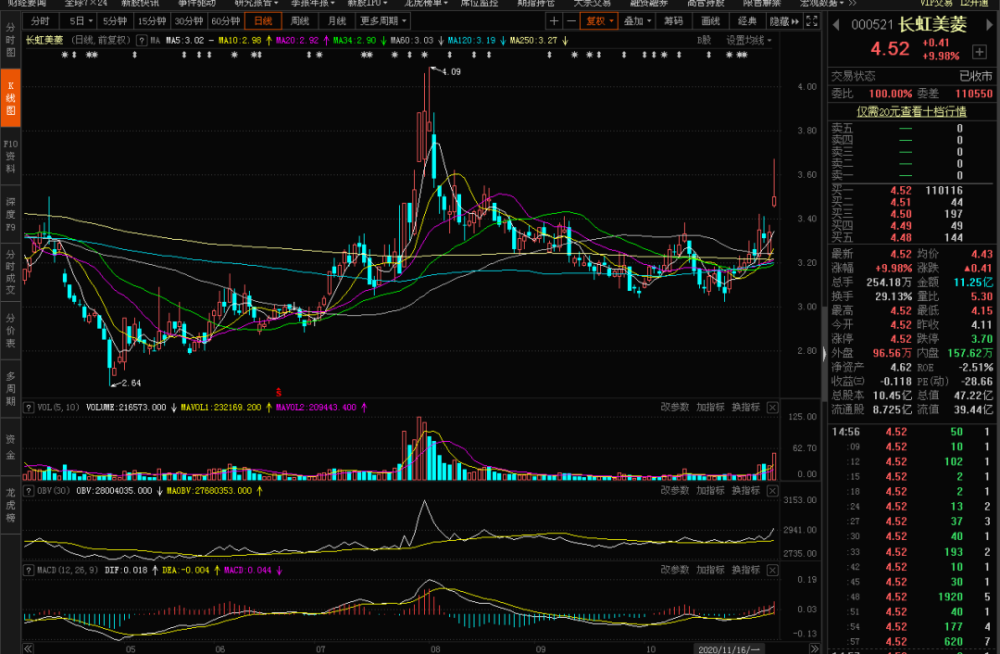1000x654 pixels.
Task: Close the MACD indicator panel
Action: pos(772,570)
